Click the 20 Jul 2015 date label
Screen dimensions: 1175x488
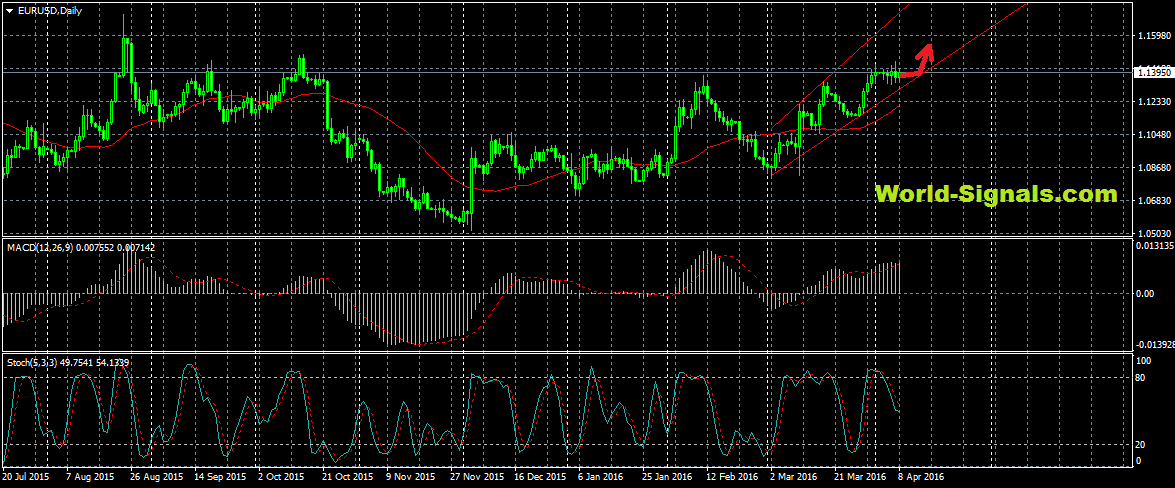click(27, 478)
